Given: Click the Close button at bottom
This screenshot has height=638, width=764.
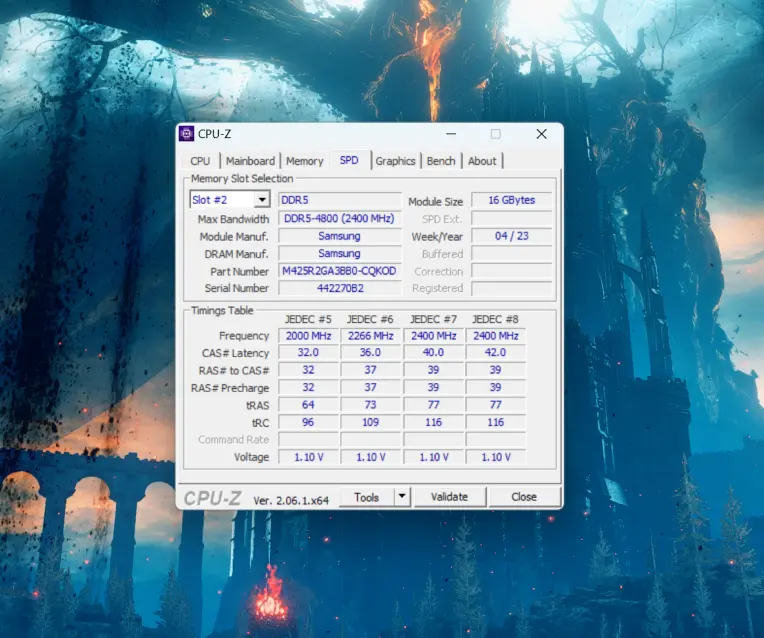Looking at the screenshot, I should click(524, 497).
